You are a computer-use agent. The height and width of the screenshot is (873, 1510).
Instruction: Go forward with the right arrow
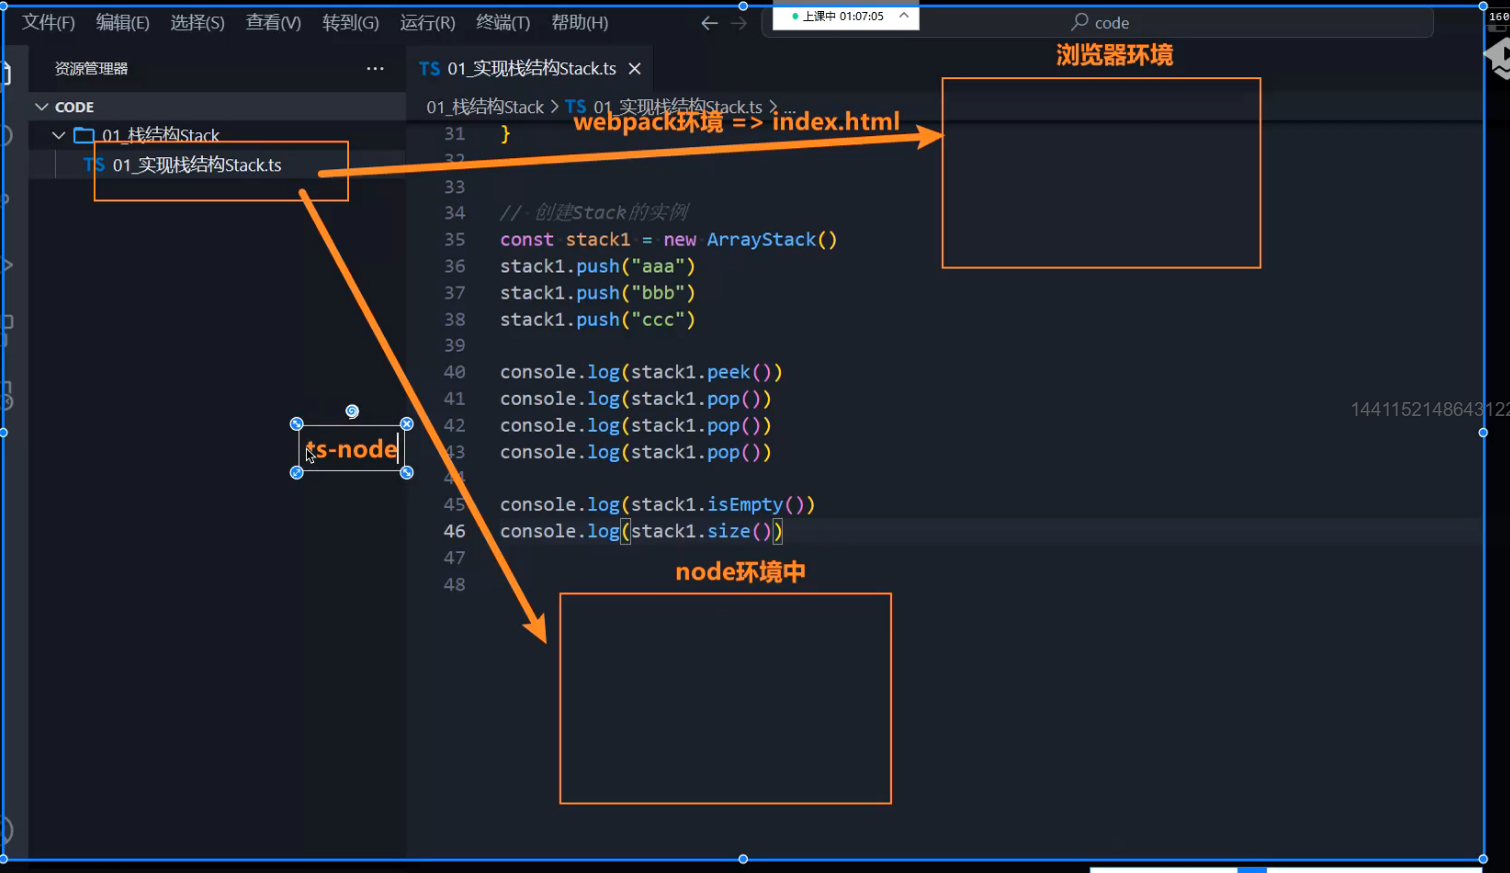(x=739, y=23)
